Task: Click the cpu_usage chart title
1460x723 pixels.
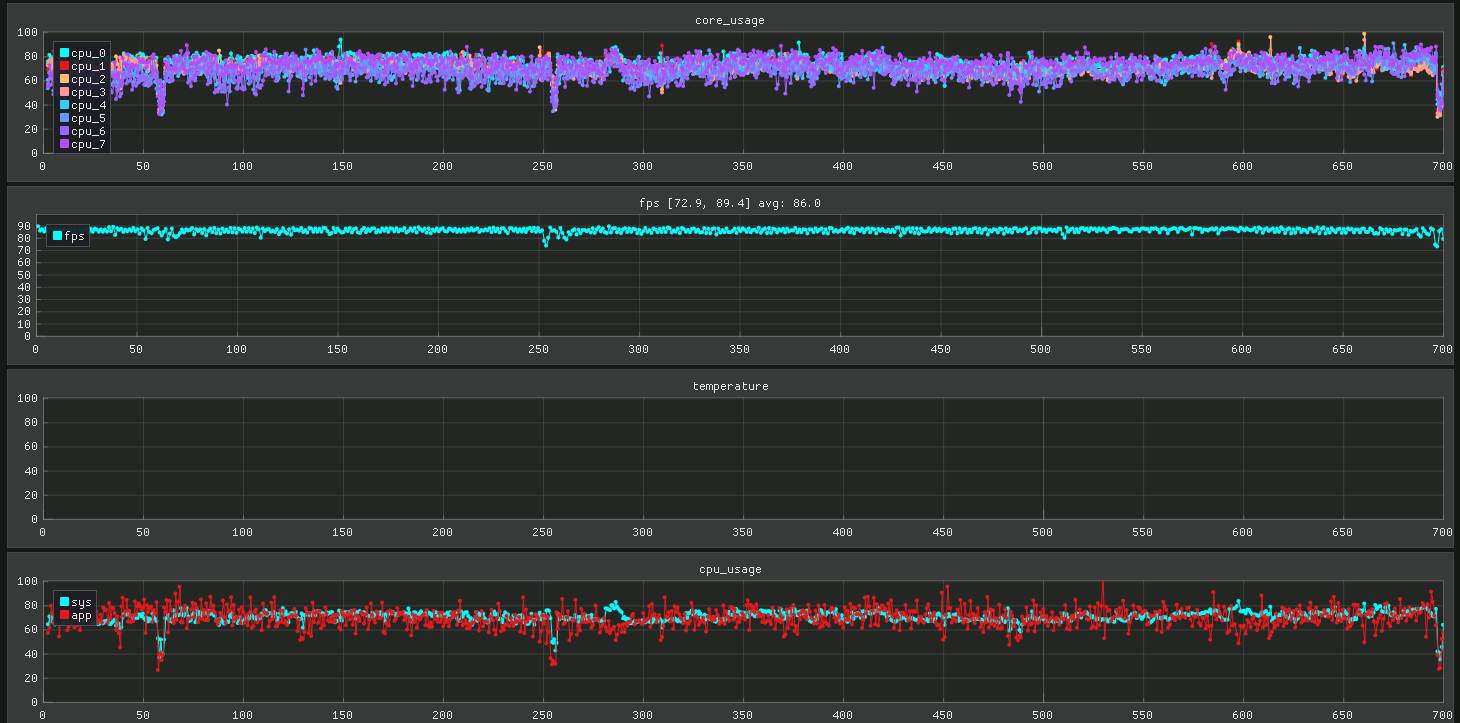Action: click(x=730, y=569)
